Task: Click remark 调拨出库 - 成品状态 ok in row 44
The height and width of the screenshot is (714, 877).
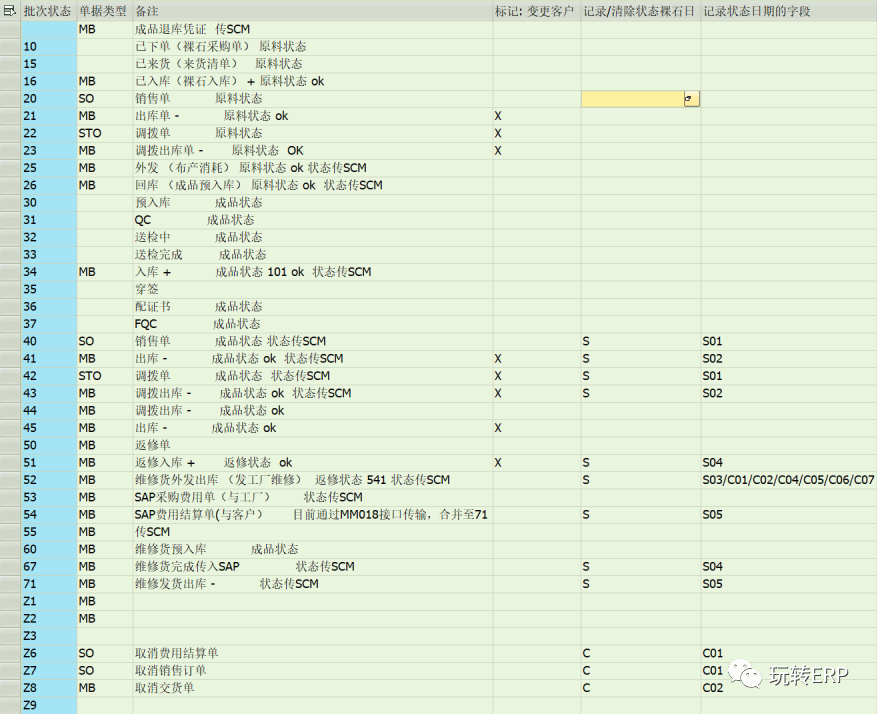Action: [x=210, y=410]
